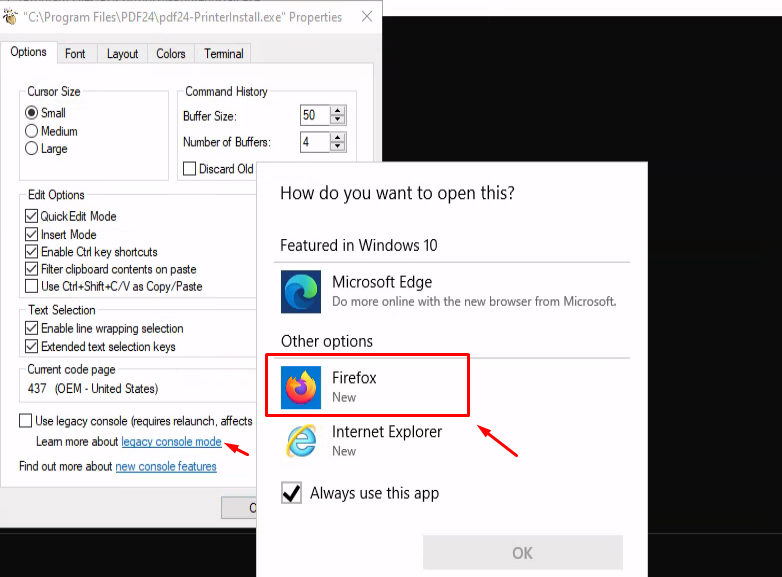
Task: Select Medium cursor size
Action: coord(31,131)
